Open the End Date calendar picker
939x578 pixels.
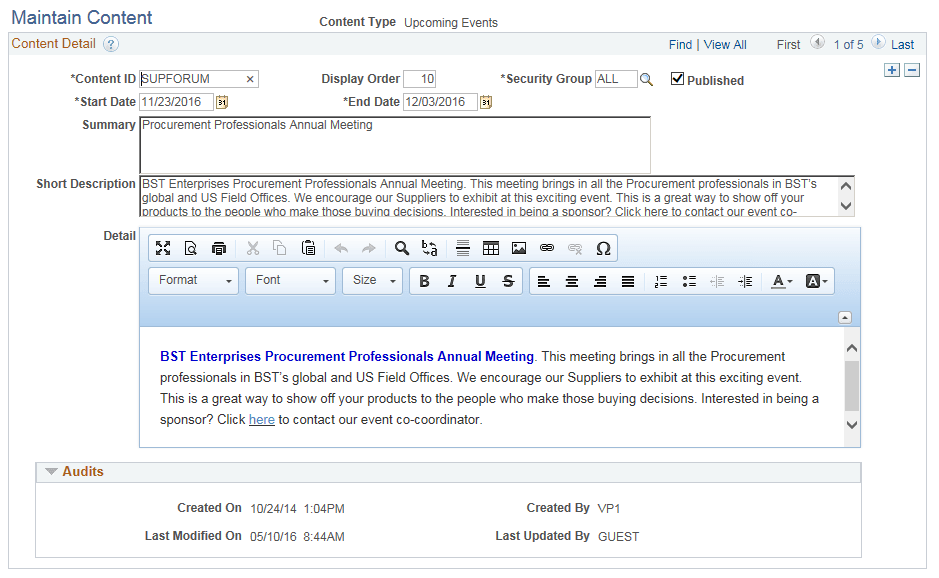(486, 101)
